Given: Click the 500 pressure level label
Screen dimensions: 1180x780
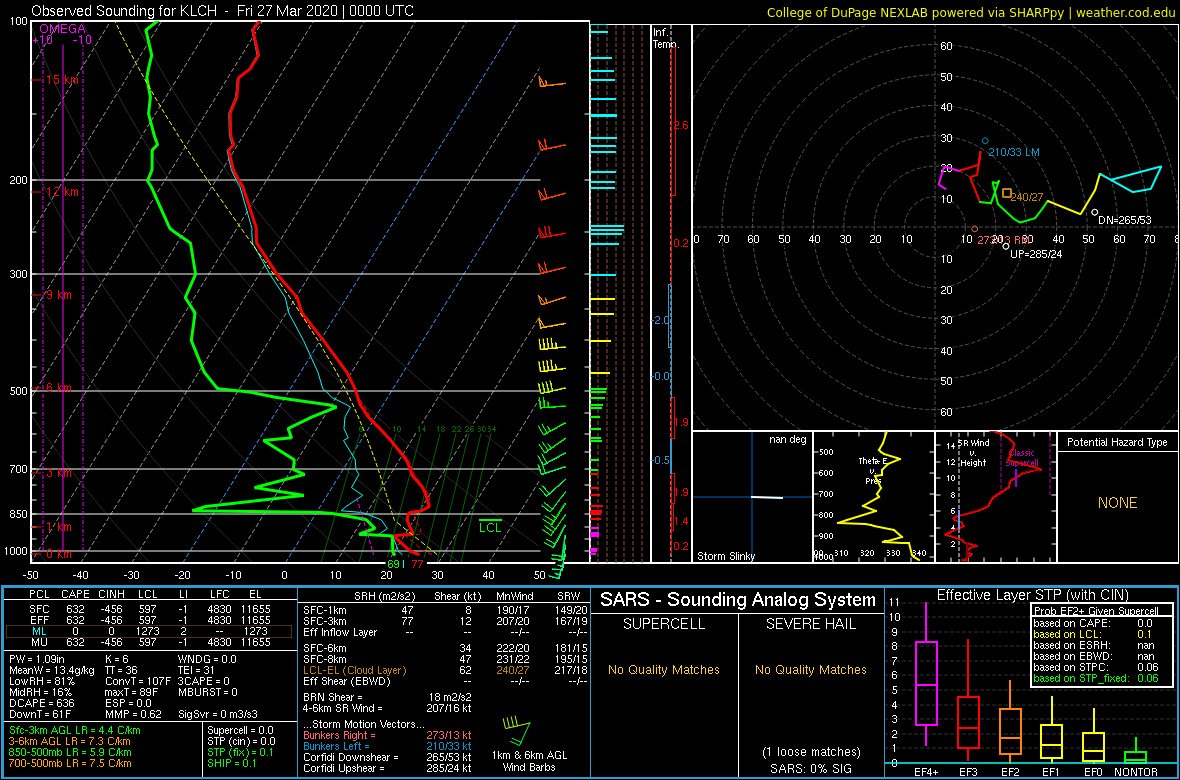Looking at the screenshot, I should (17, 391).
